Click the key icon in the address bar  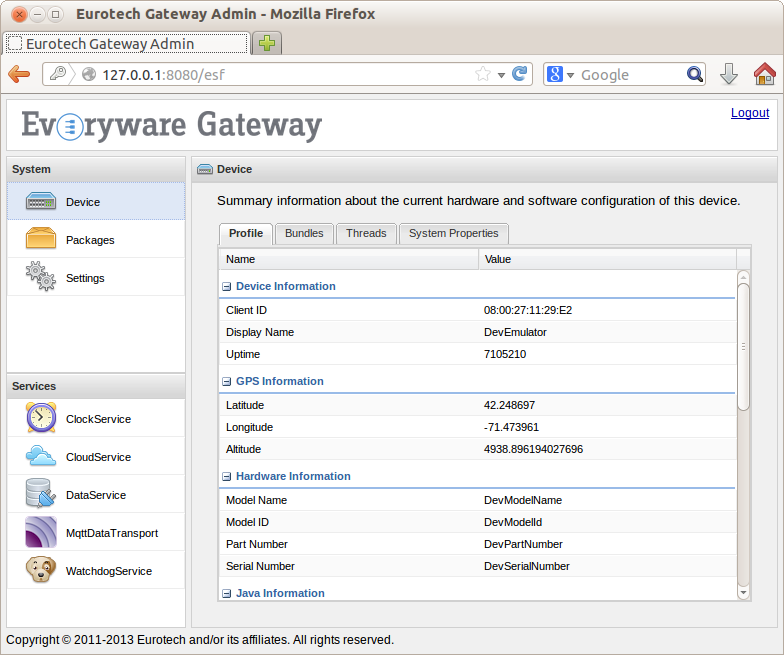pyautogui.click(x=58, y=74)
